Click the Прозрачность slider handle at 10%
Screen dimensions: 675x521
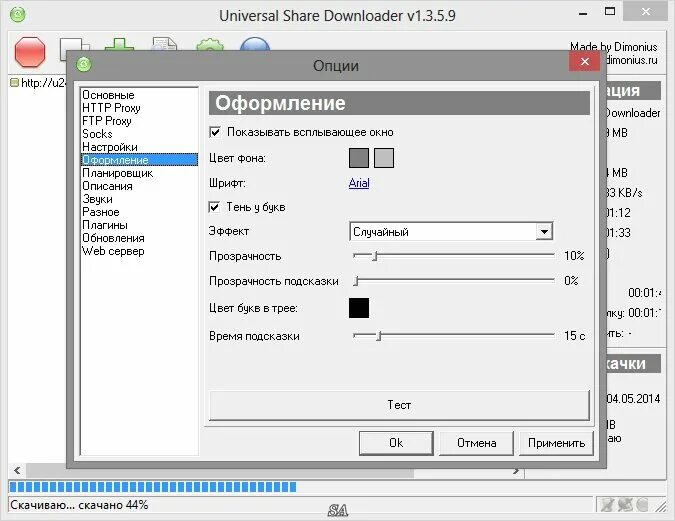pos(375,256)
